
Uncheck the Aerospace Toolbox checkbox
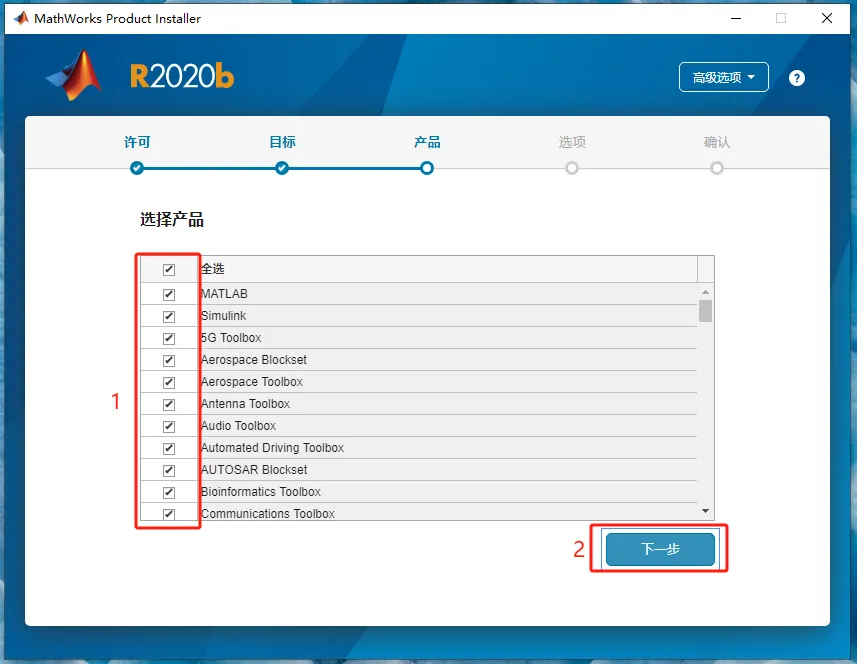click(x=169, y=383)
